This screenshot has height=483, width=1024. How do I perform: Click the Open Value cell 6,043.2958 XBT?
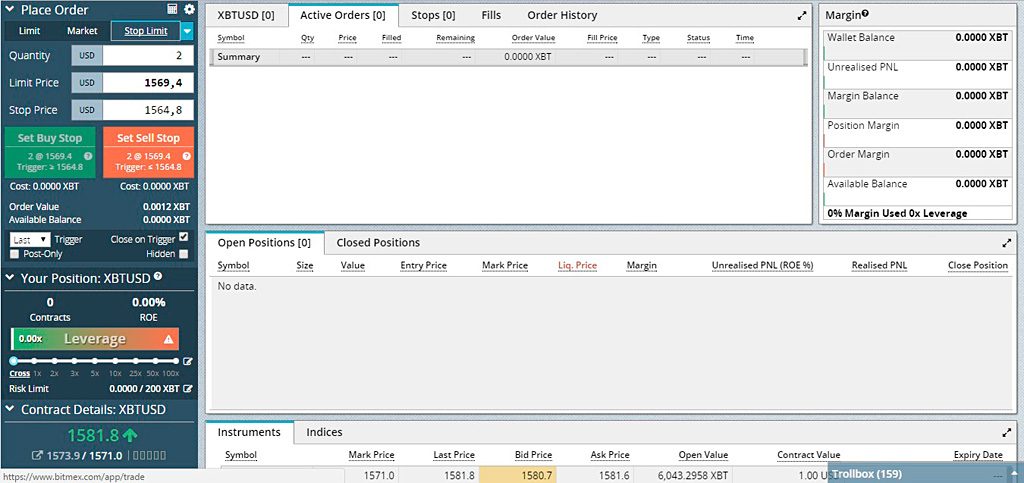tap(682, 476)
